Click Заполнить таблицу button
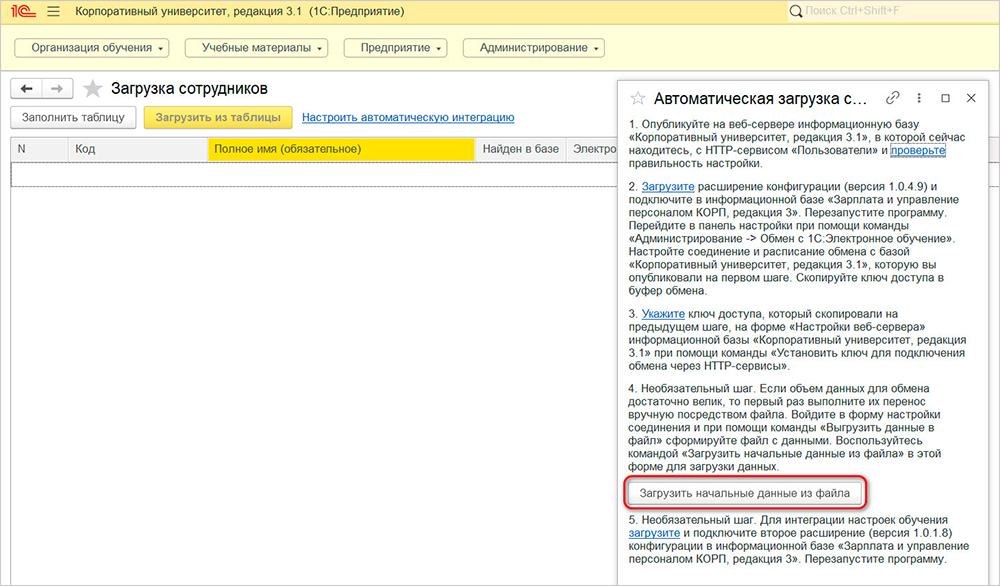The height and width of the screenshot is (586, 1000). pyautogui.click(x=73, y=117)
